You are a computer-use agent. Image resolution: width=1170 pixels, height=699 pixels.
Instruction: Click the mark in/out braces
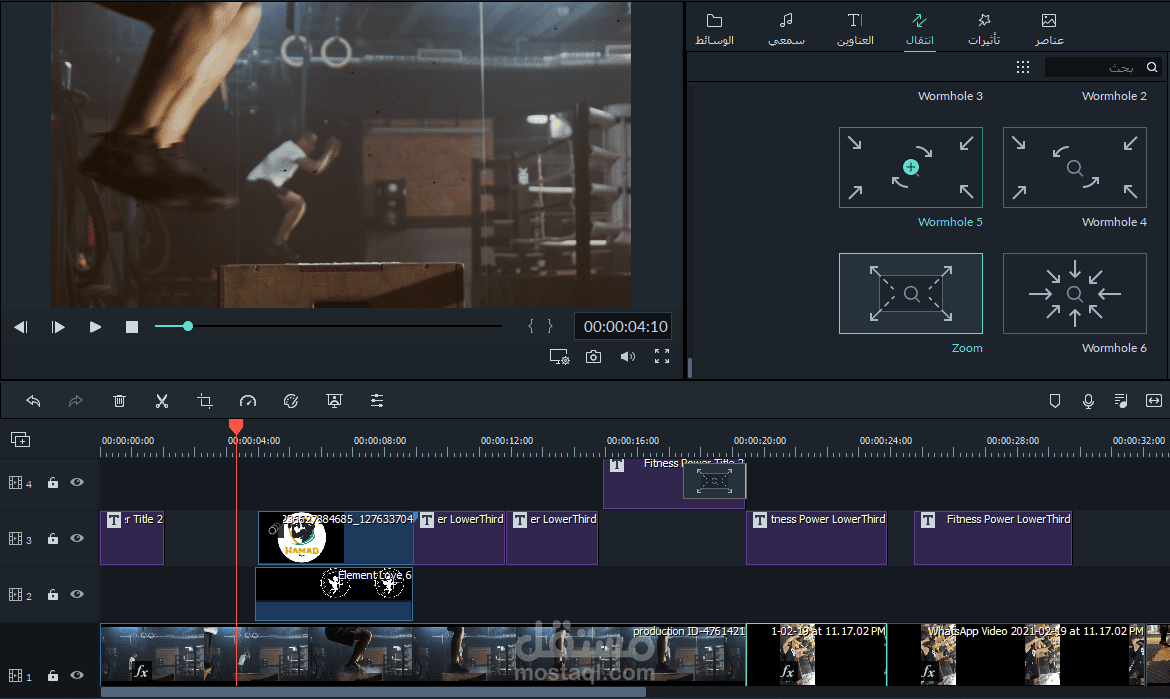pyautogui.click(x=540, y=326)
